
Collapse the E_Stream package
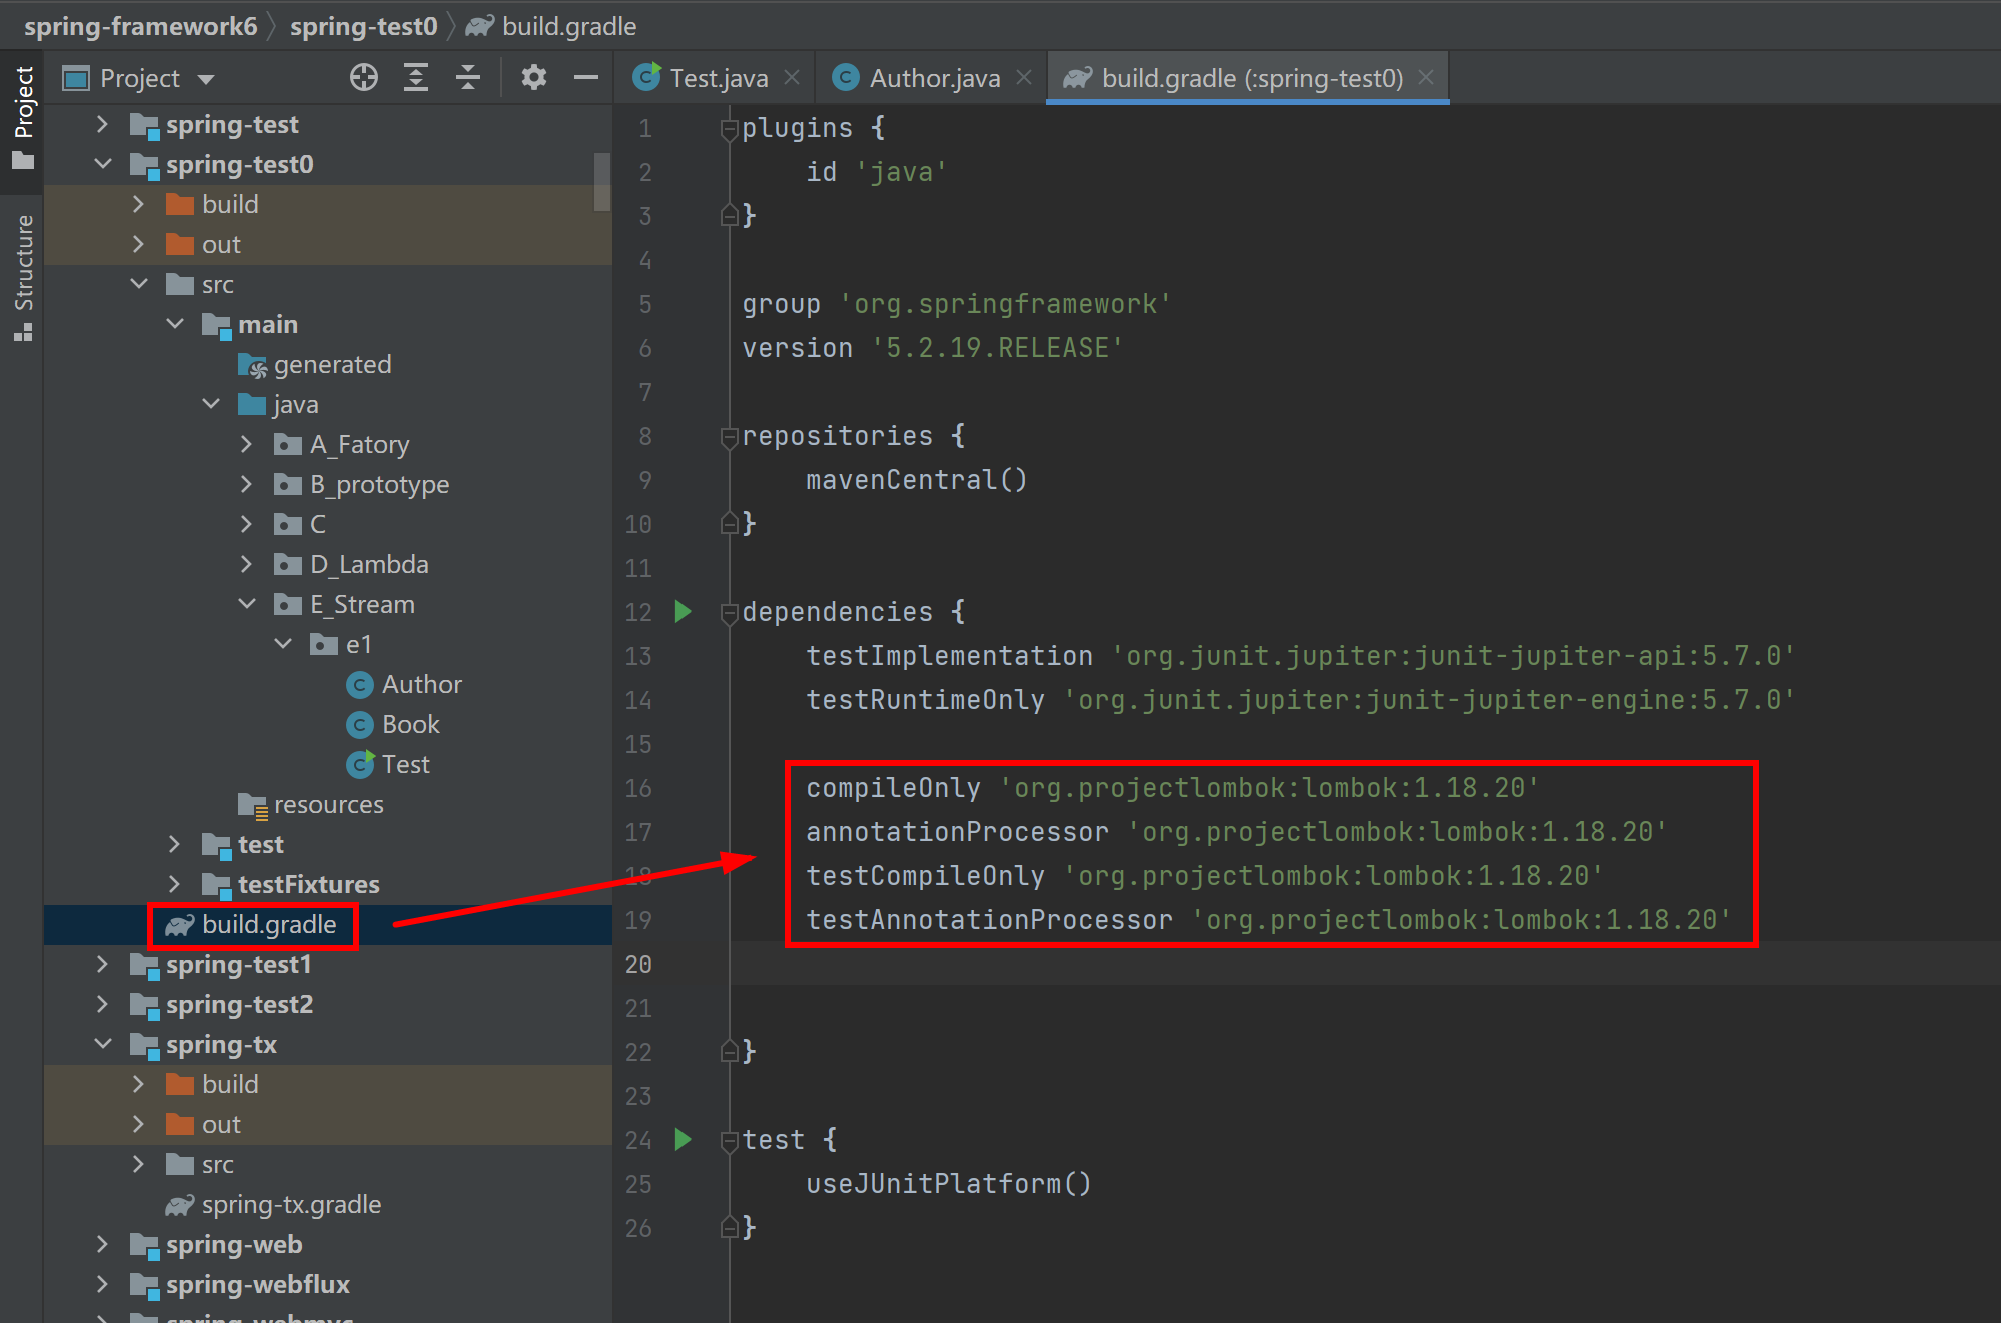pyautogui.click(x=247, y=605)
